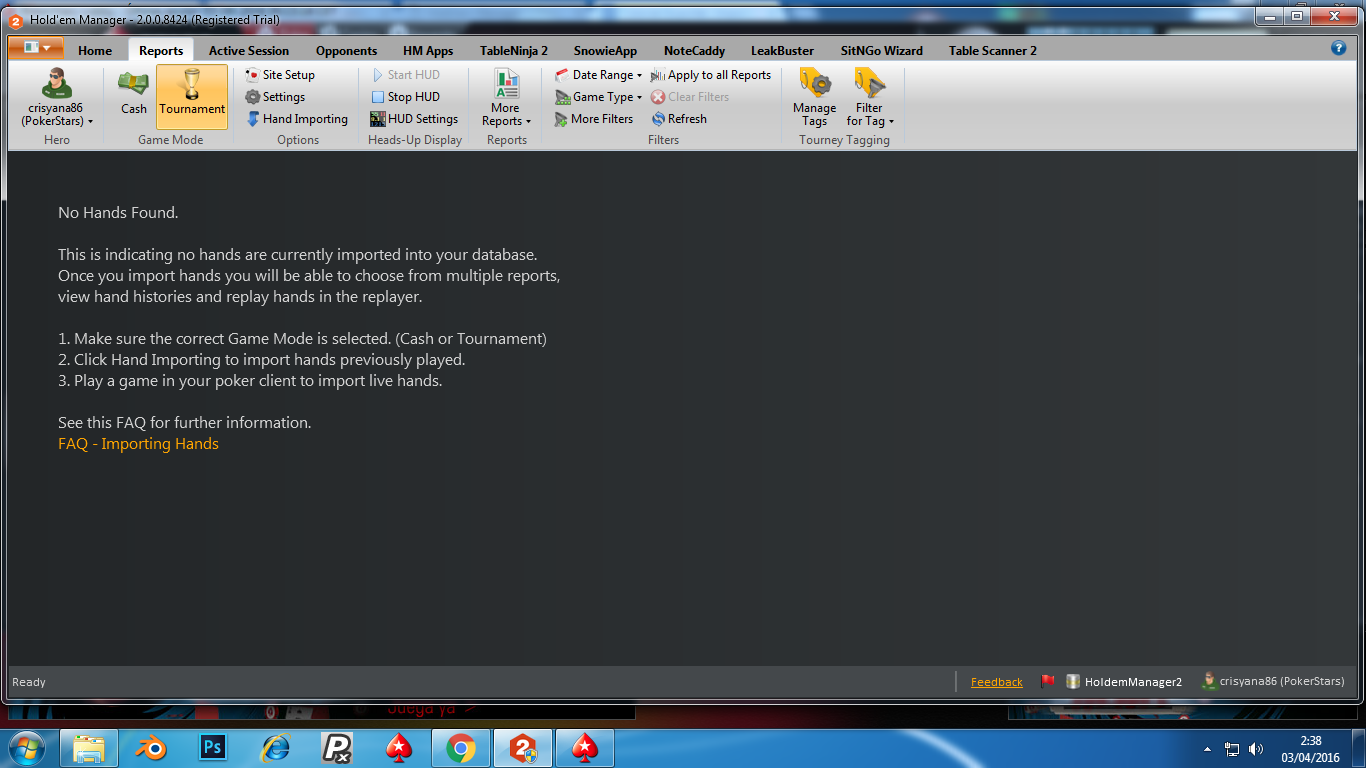
Task: Open the Px application taskbar icon
Action: 337,748
